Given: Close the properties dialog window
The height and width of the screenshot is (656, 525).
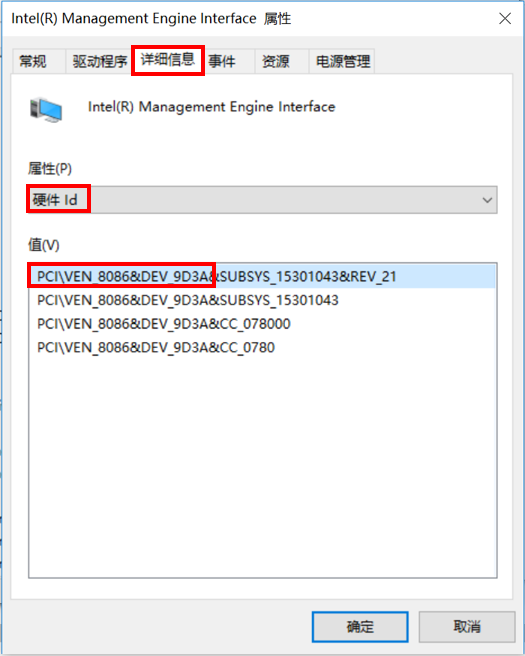Looking at the screenshot, I should (x=505, y=18).
